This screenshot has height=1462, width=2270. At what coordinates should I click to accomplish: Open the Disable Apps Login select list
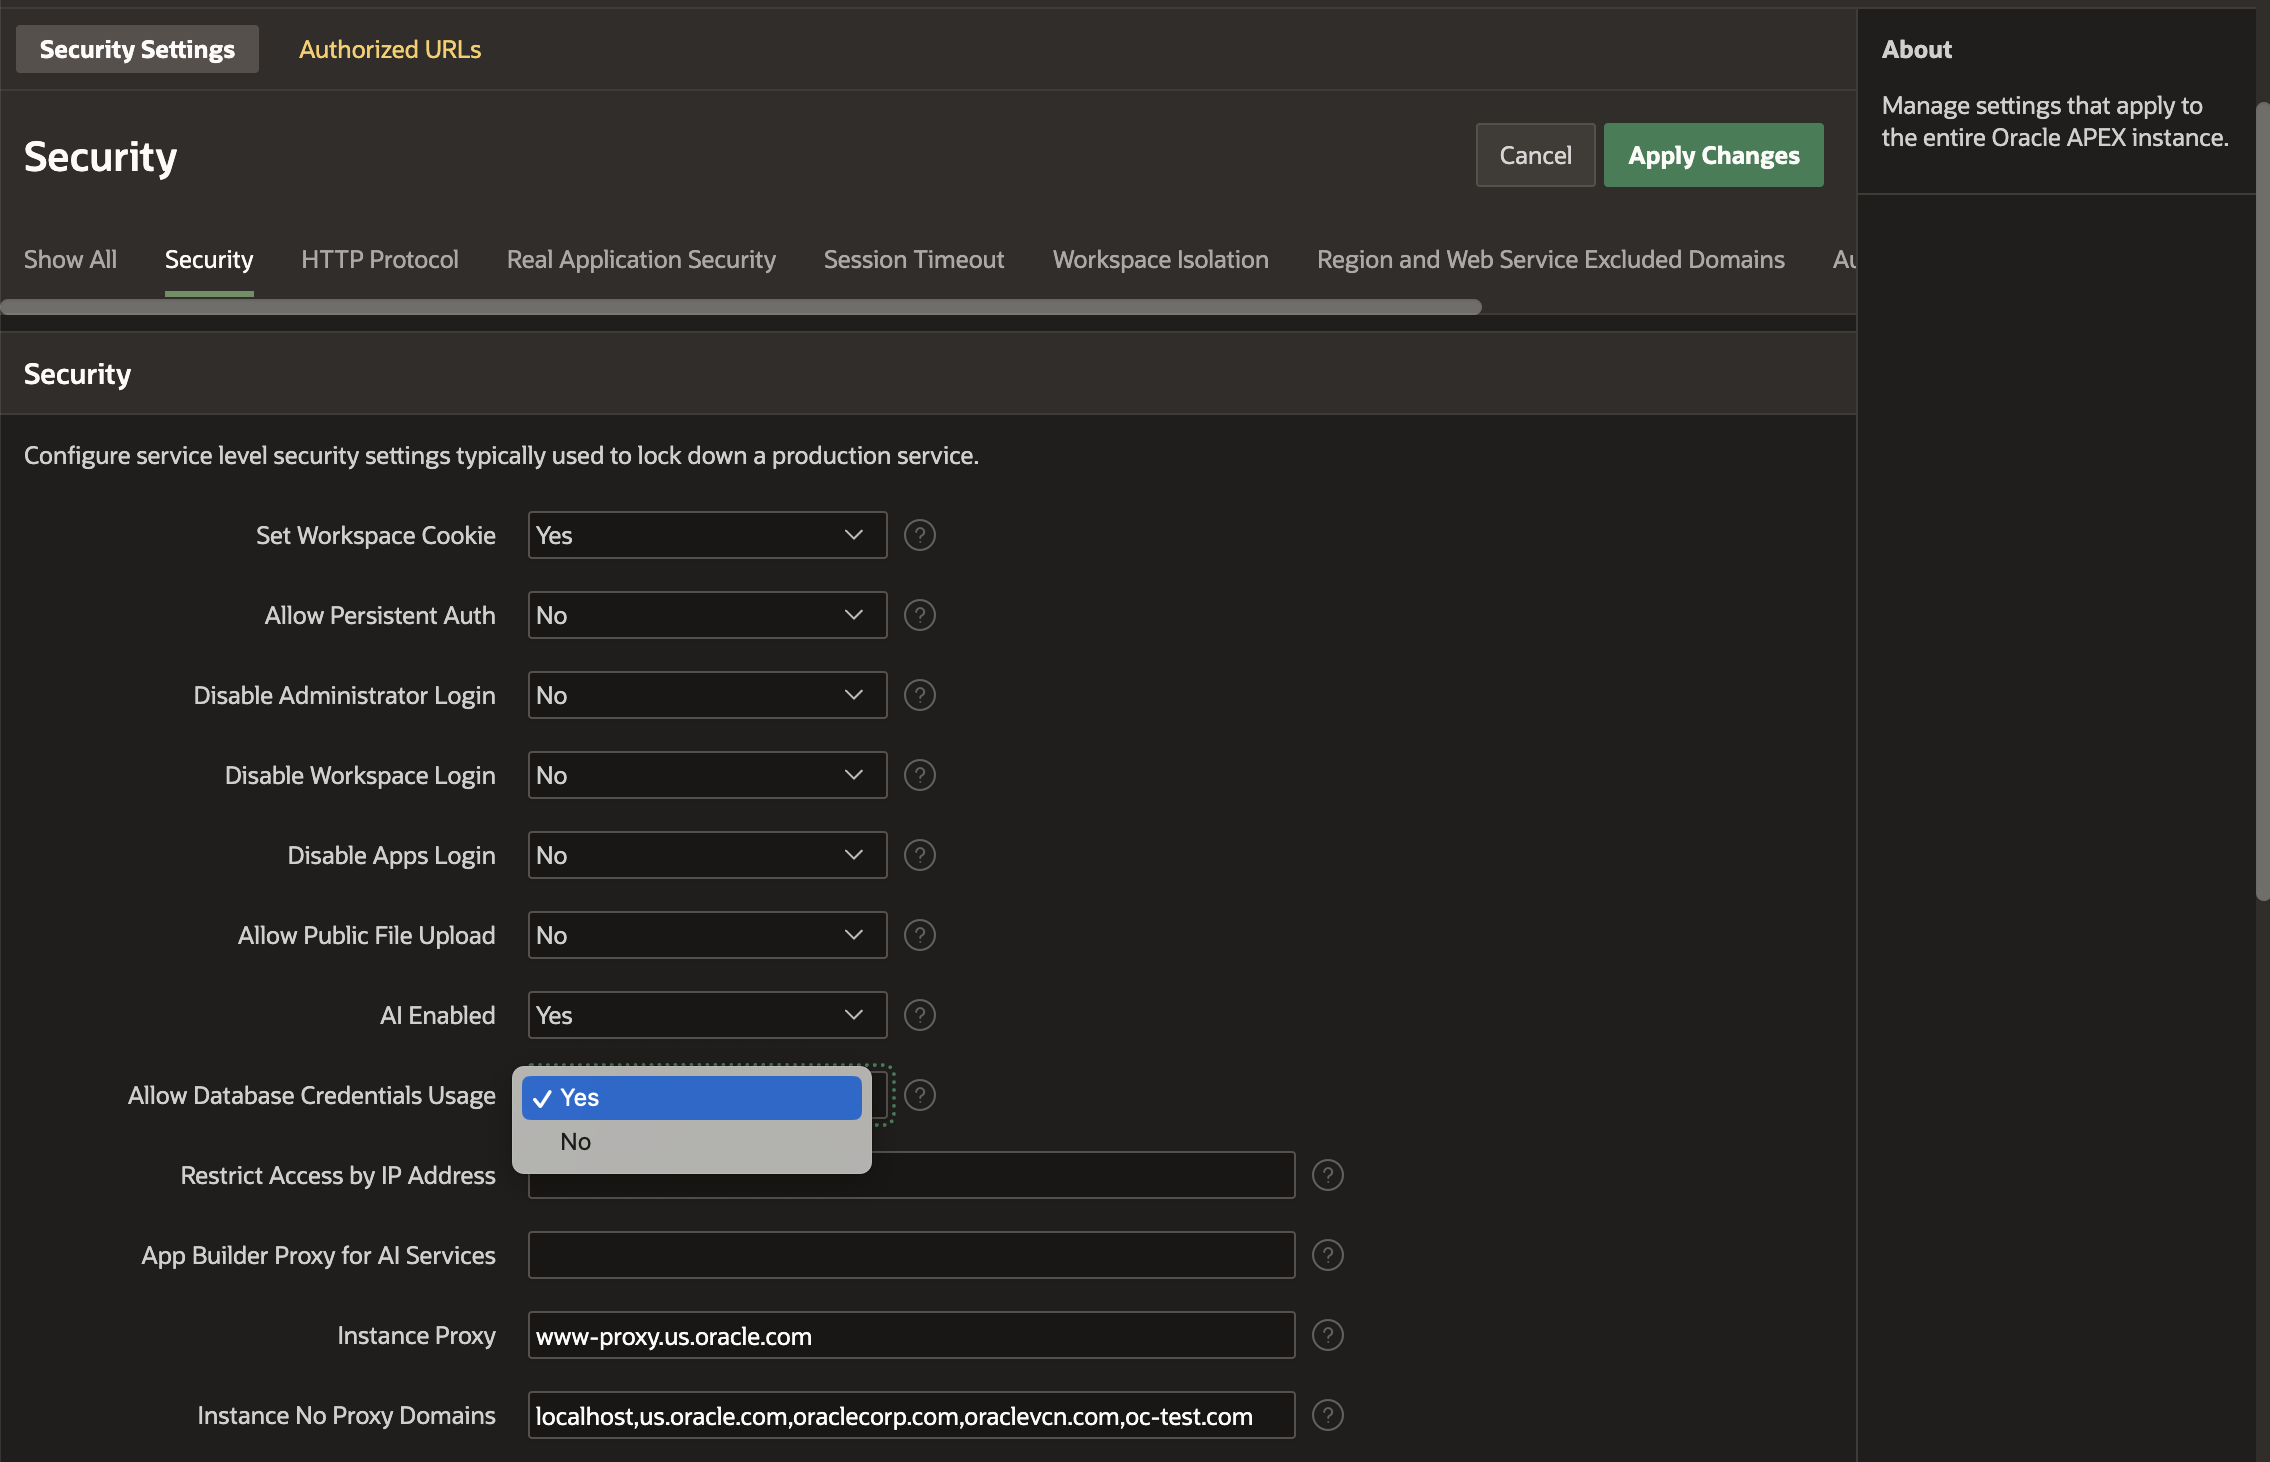pyautogui.click(x=706, y=855)
